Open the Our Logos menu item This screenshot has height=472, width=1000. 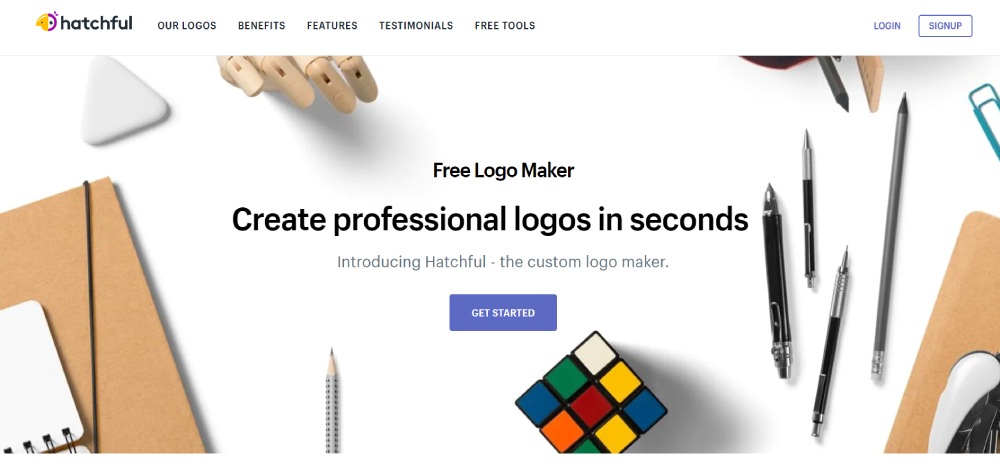click(x=187, y=26)
